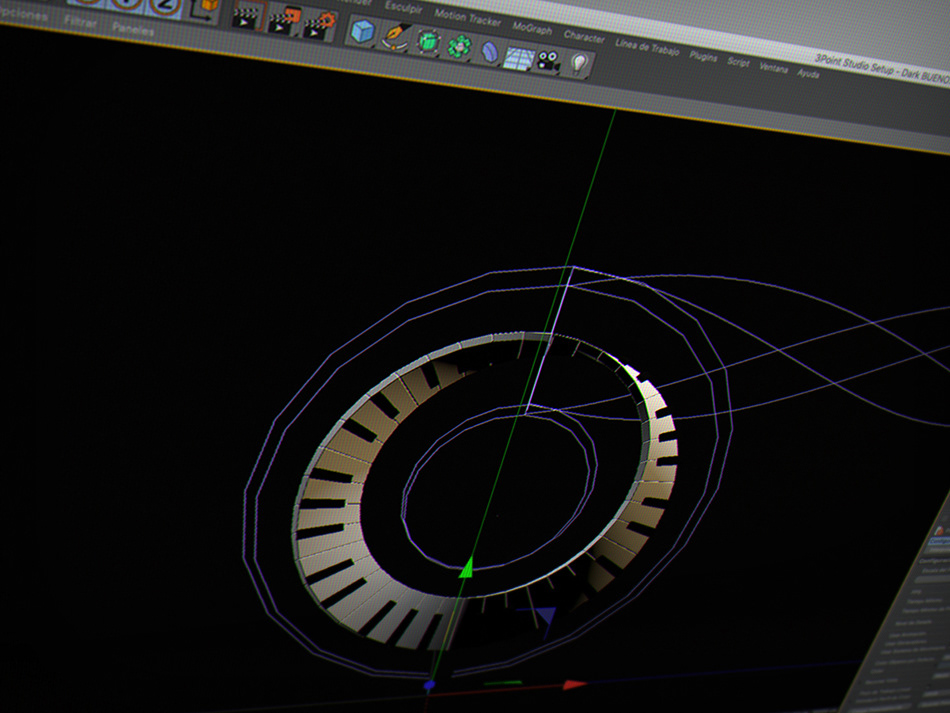Open the viewport Filtrar menu
The height and width of the screenshot is (713, 950).
(x=80, y=22)
